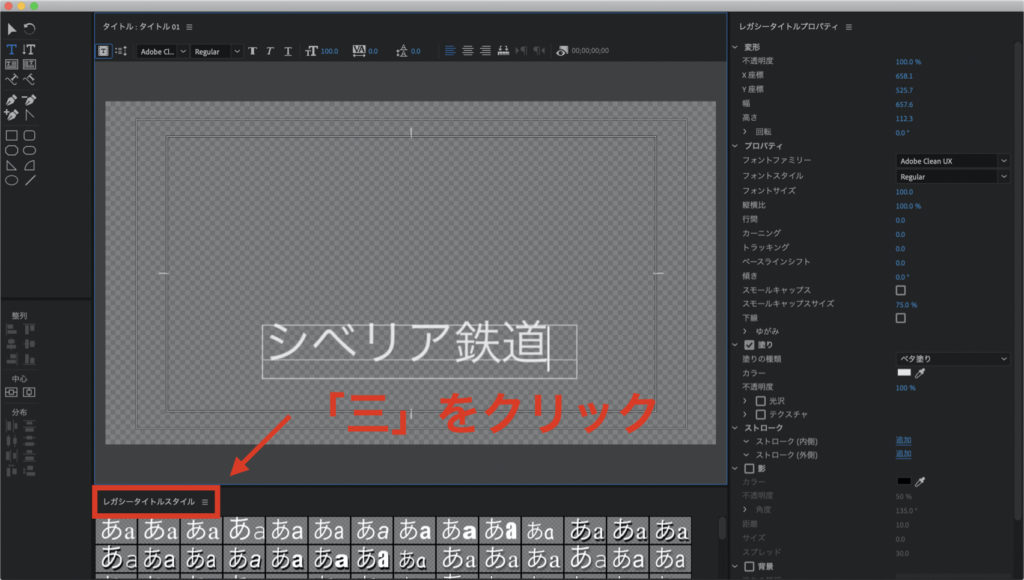Screen dimensions: 1024x580
Task: Click the フォントサイズ 100.0 value in properties
Action: (904, 192)
